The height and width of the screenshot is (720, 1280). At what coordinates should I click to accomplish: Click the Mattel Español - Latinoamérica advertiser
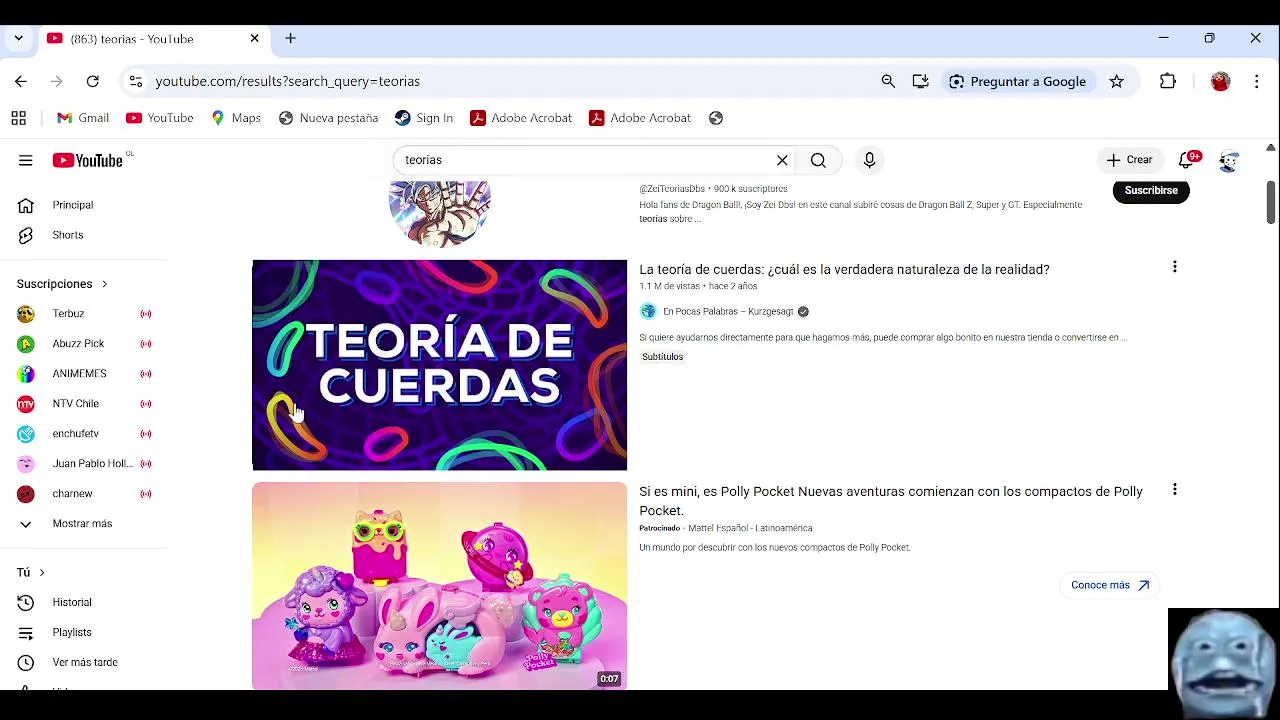click(x=750, y=528)
